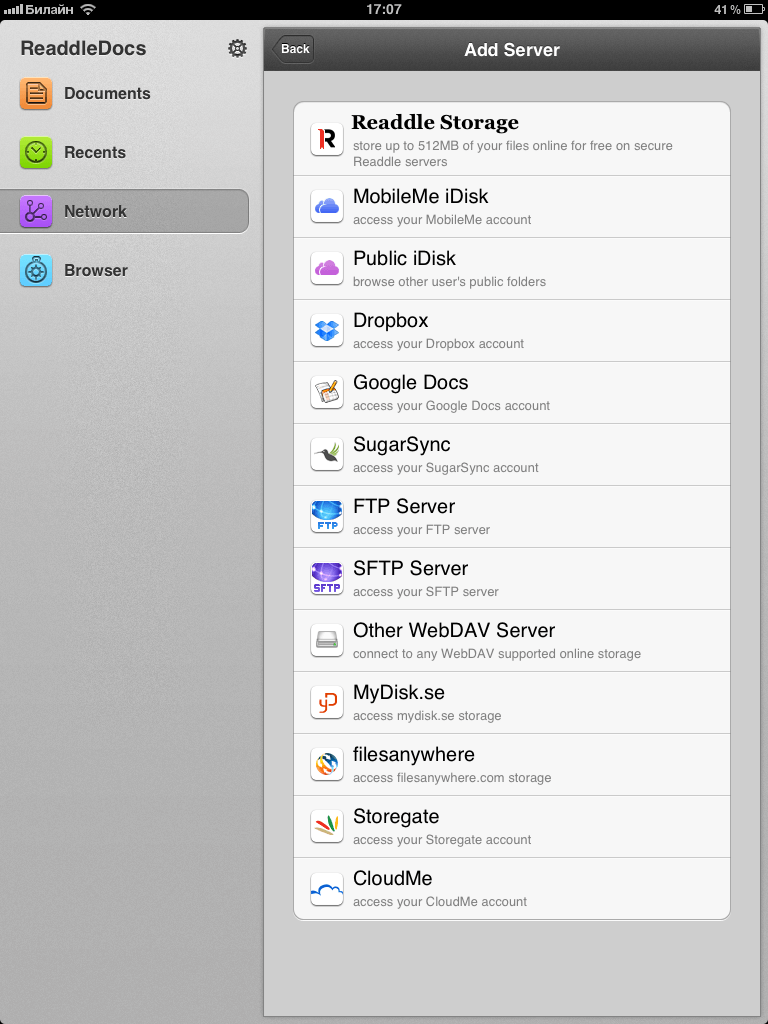Click the MobileMe iDisk blue cloud icon
The image size is (768, 1024).
[327, 206]
